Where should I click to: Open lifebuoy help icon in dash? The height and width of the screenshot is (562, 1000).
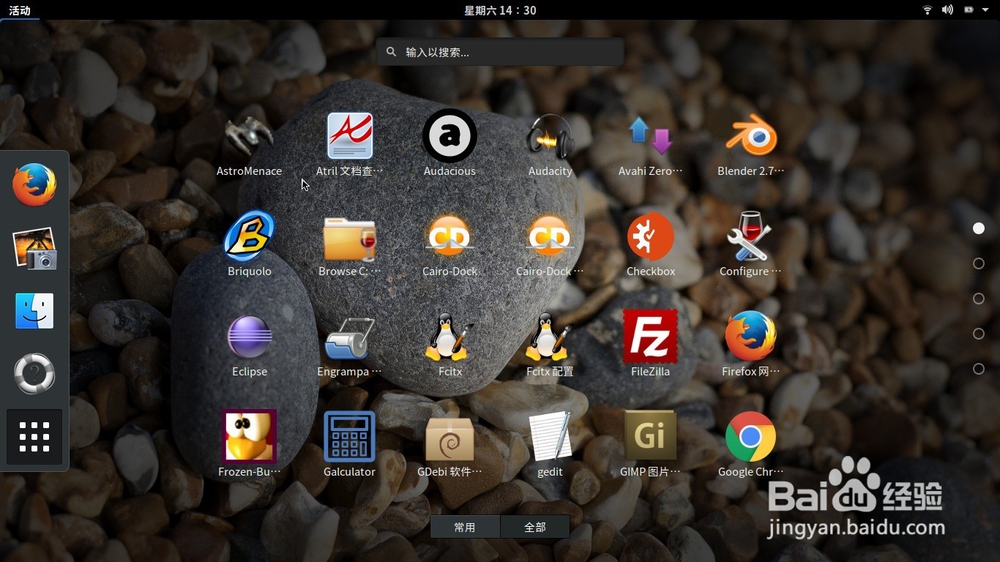click(34, 374)
